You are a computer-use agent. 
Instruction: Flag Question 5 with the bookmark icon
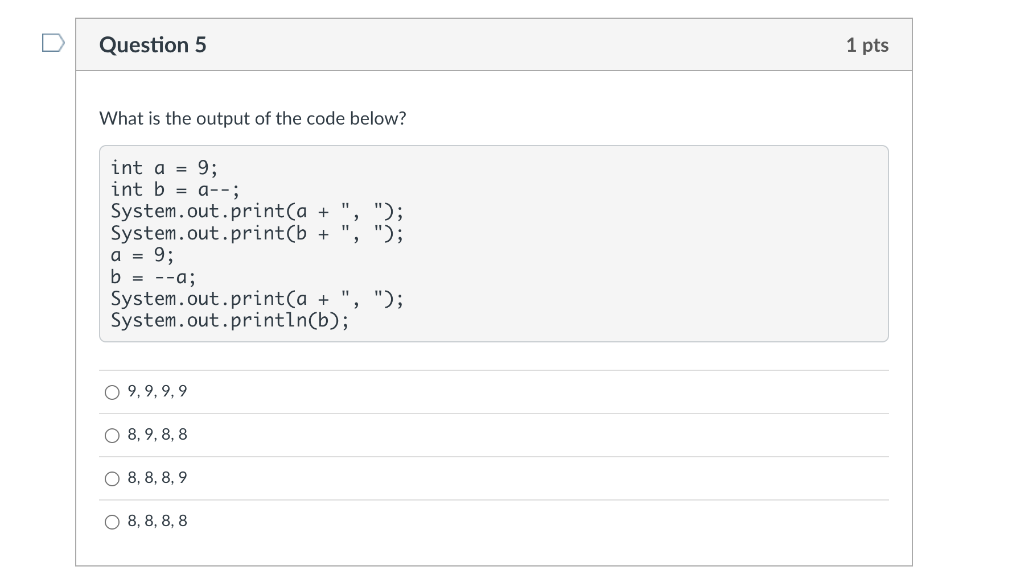pyautogui.click(x=53, y=43)
